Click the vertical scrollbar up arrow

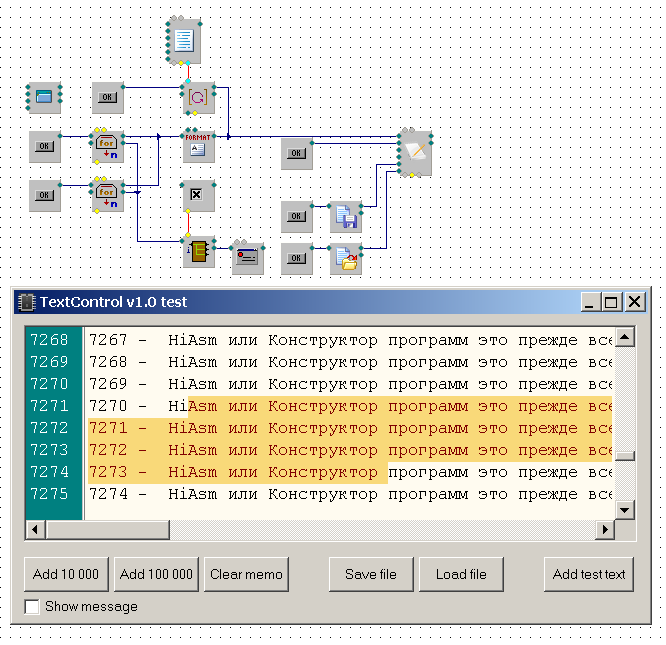coord(625,337)
